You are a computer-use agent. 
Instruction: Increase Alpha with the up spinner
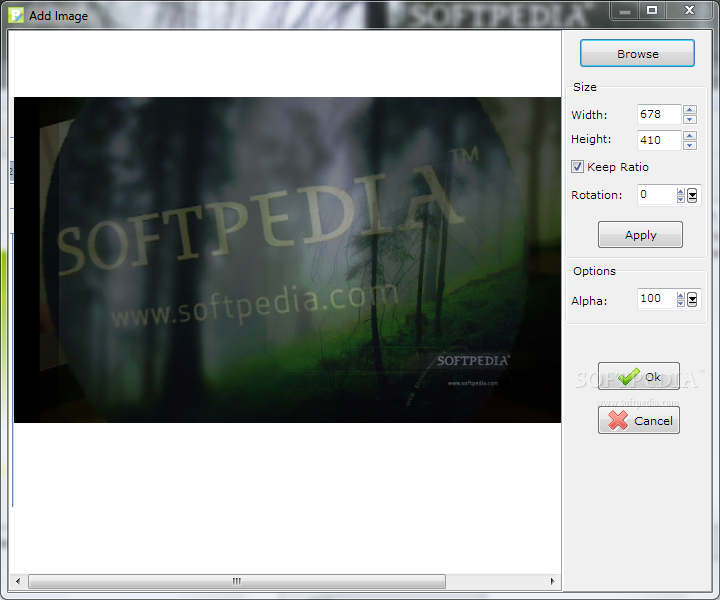(x=681, y=295)
